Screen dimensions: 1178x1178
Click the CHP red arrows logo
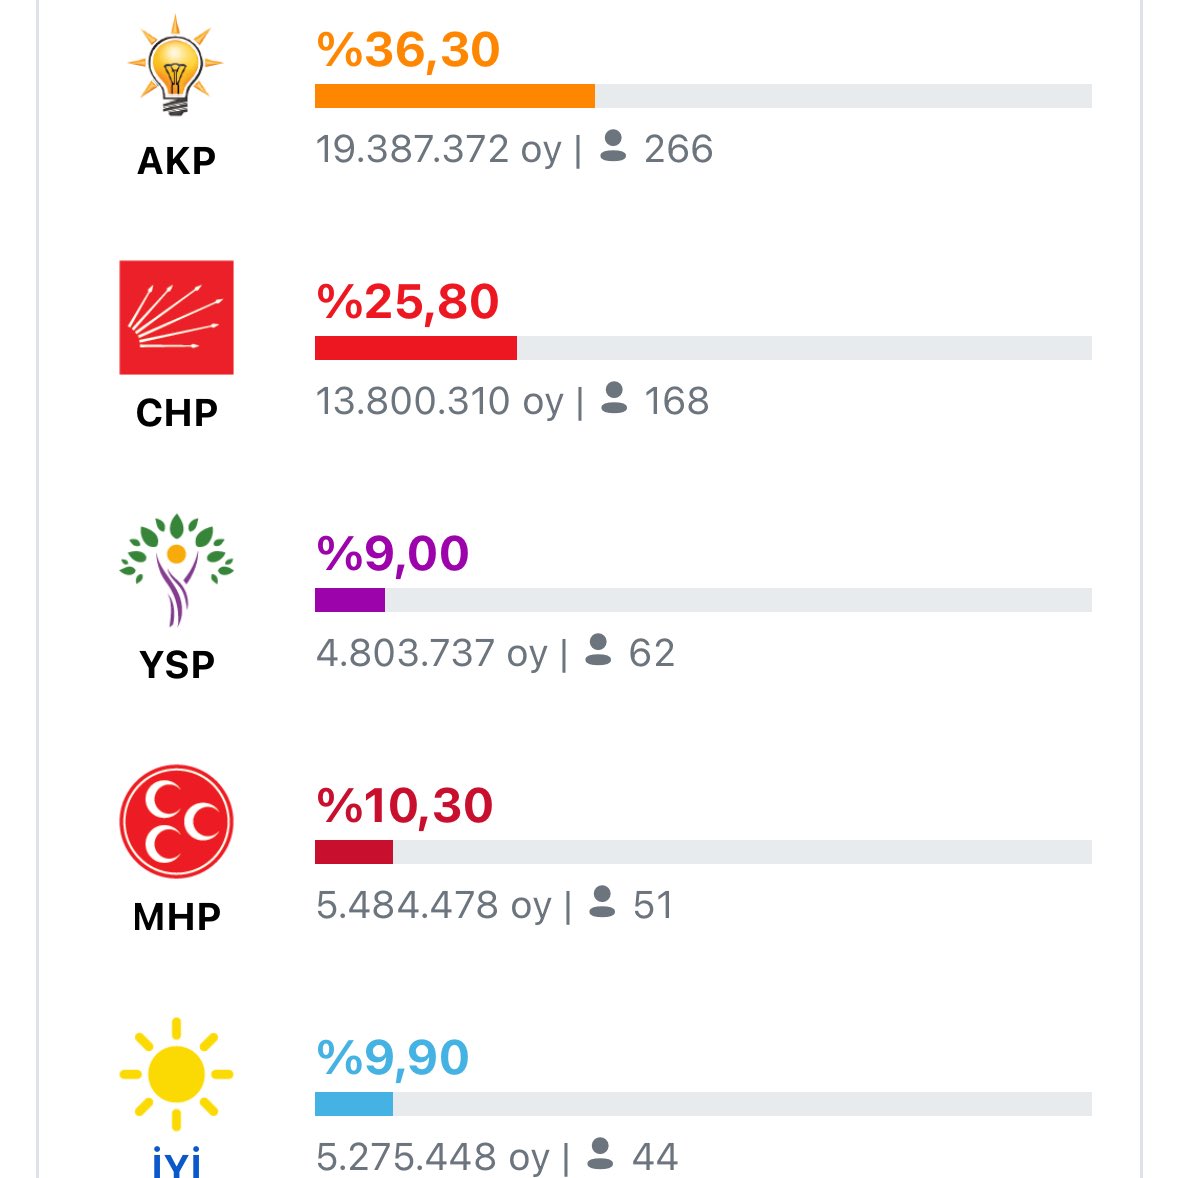177,317
